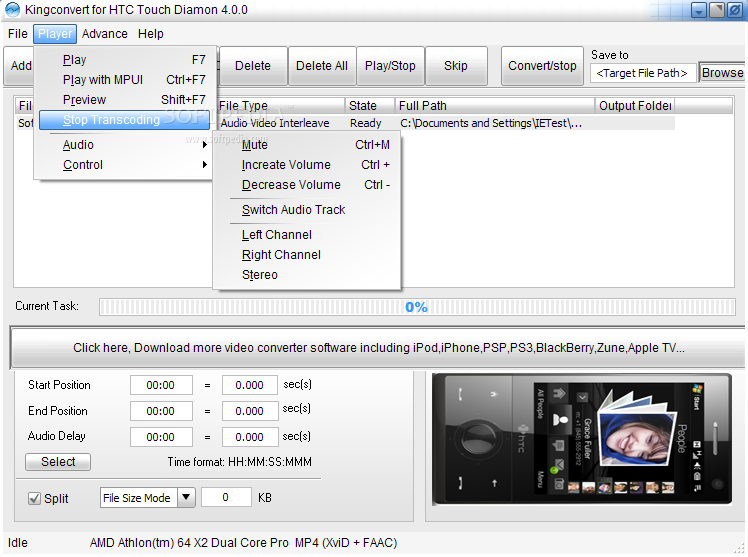Select Stereo audio option
The height and width of the screenshot is (557, 748).
[x=307, y=275]
